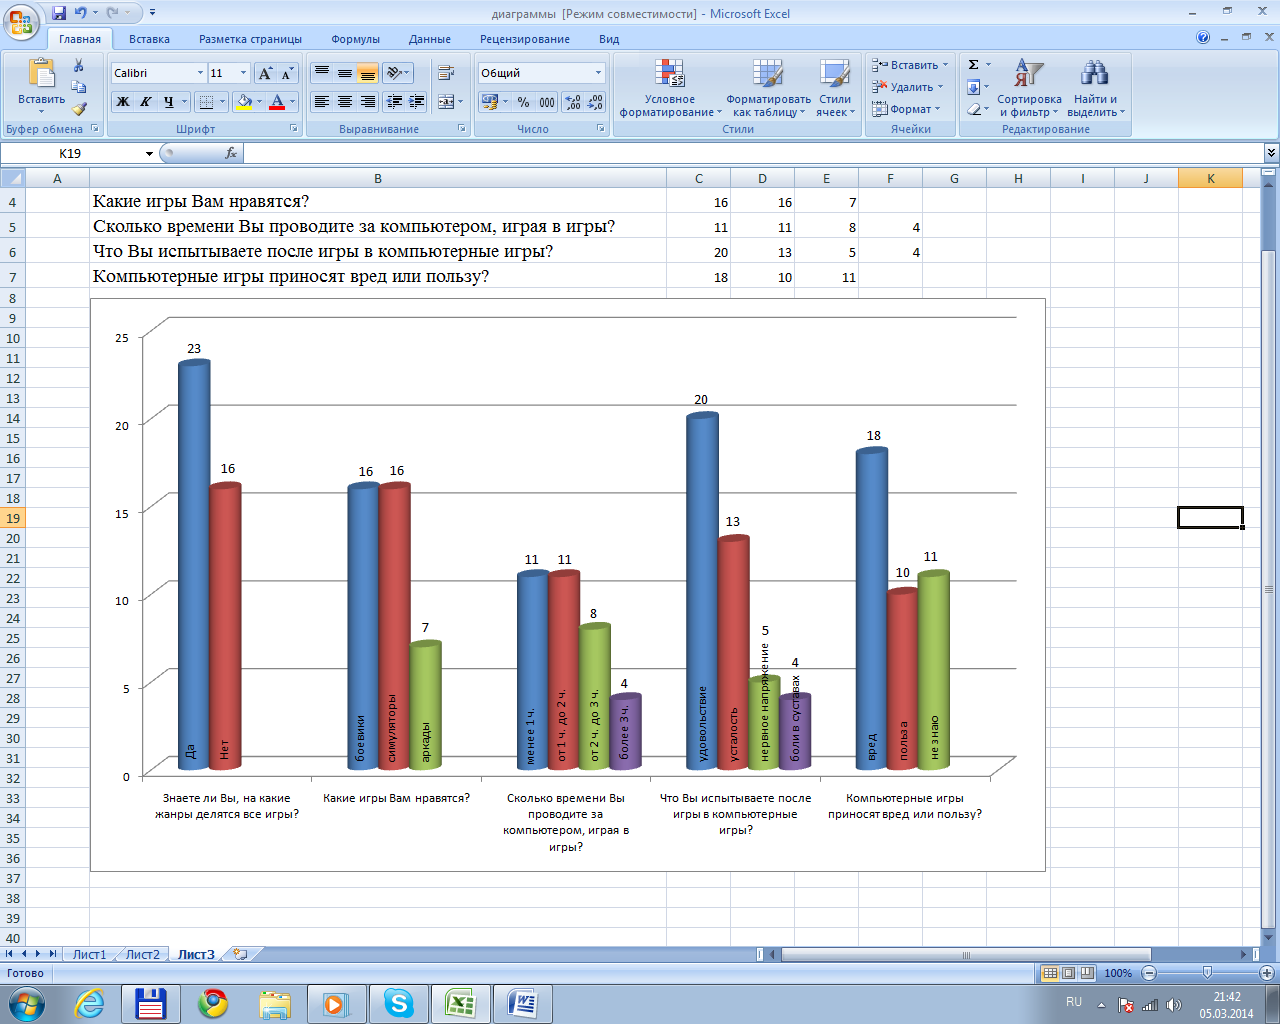Click the Format Painter brush icon
The image size is (1280, 1024).
click(x=79, y=109)
